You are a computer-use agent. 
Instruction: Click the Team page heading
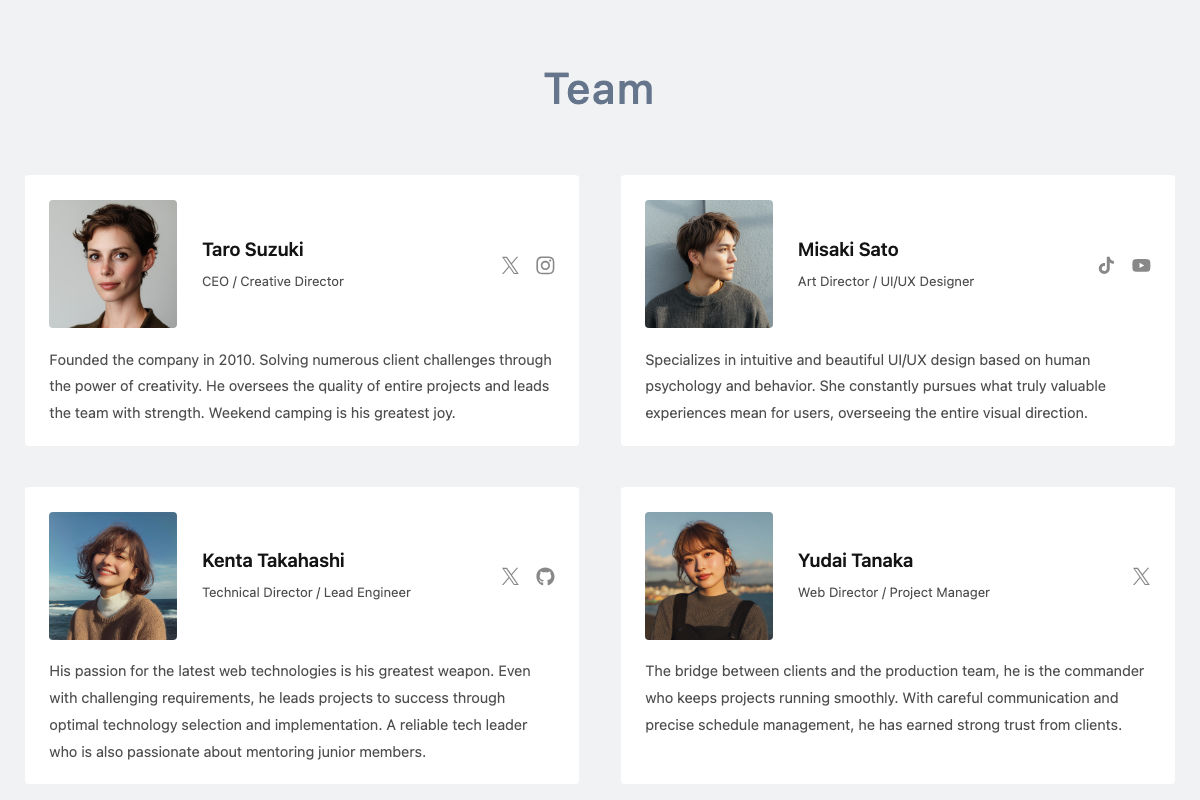coord(599,89)
